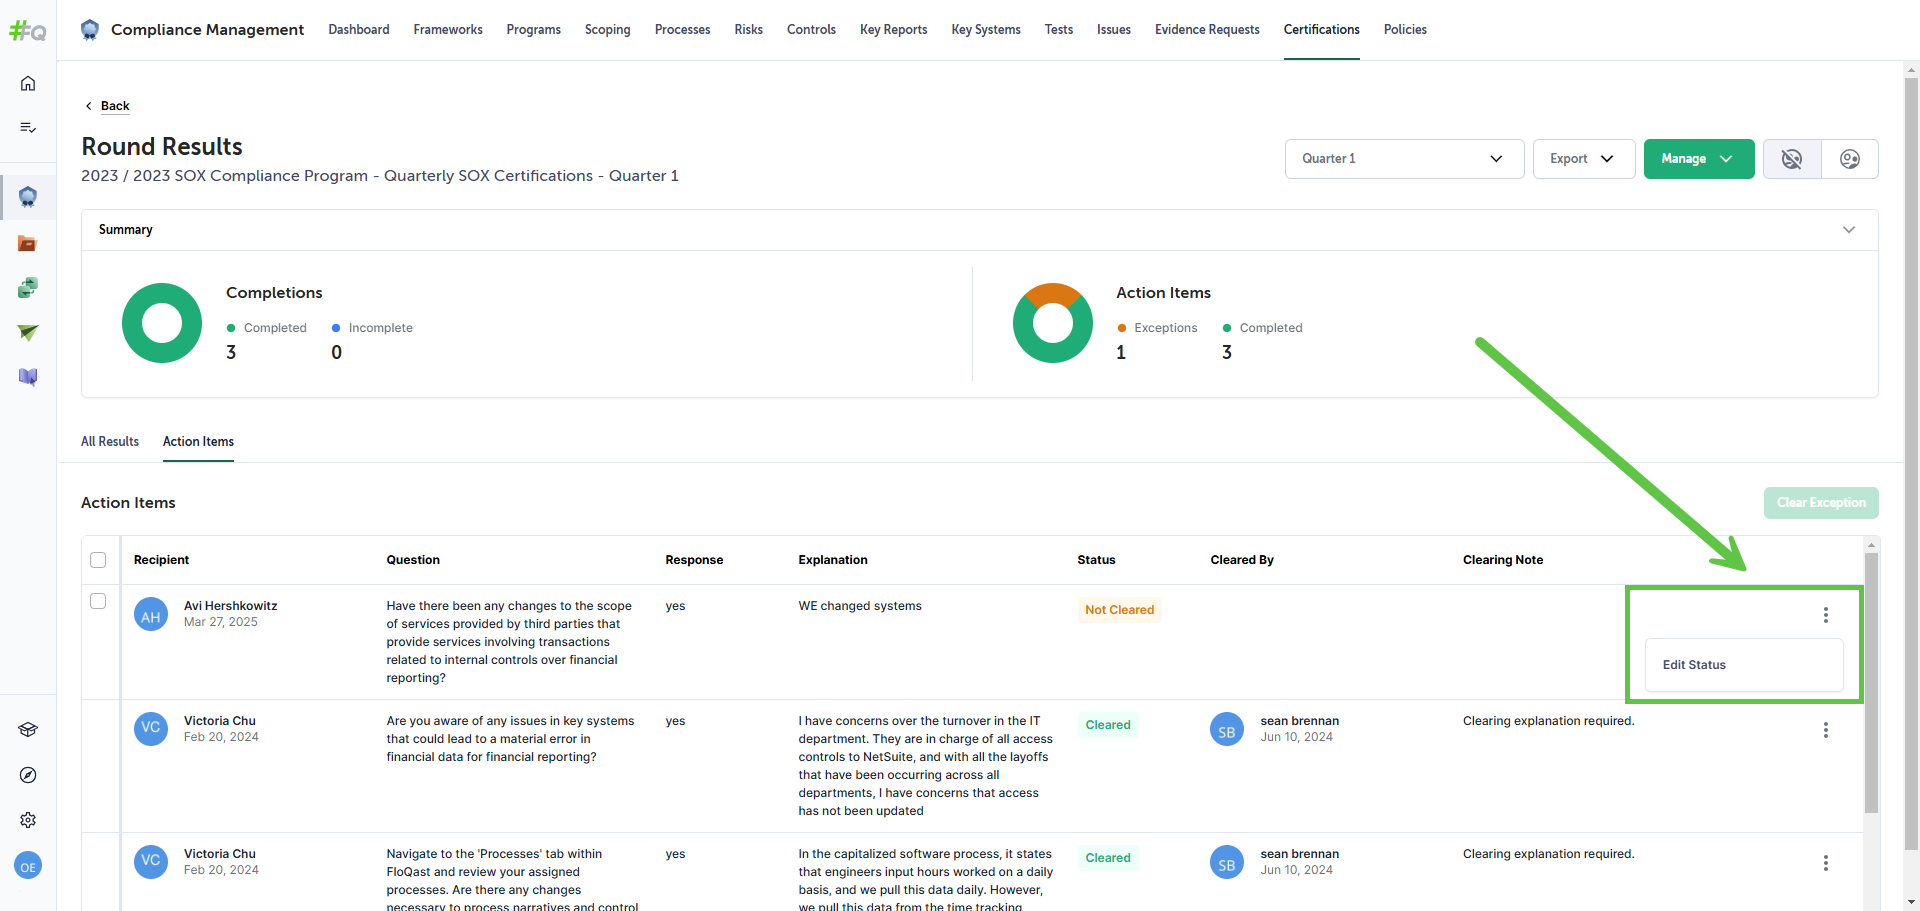Open the Programs nav item

[x=533, y=30]
